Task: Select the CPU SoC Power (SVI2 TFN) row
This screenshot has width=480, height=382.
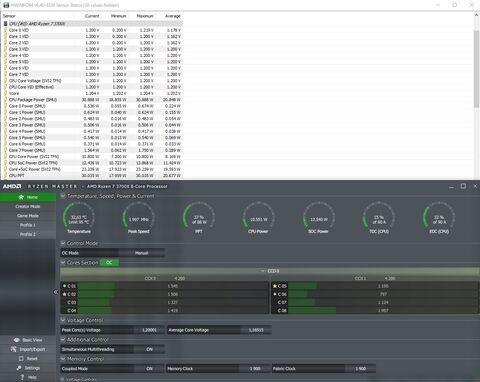Action: [x=93, y=163]
